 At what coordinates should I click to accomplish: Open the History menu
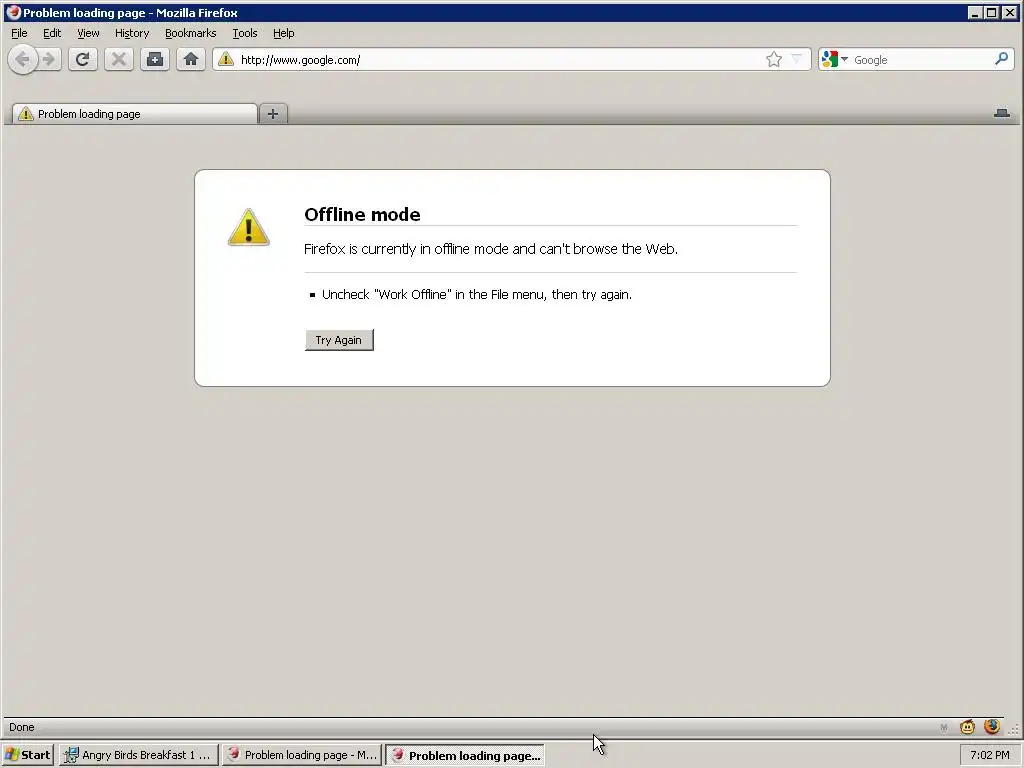click(x=132, y=33)
